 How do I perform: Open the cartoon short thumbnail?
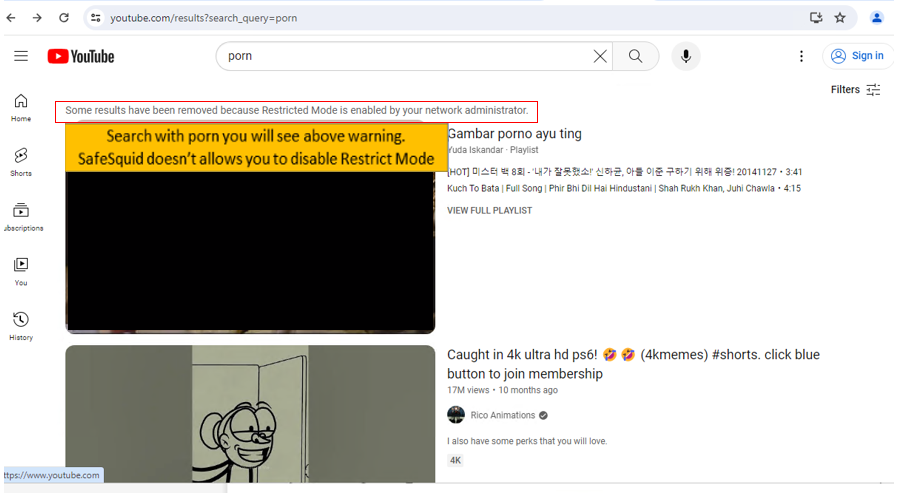tap(250, 414)
